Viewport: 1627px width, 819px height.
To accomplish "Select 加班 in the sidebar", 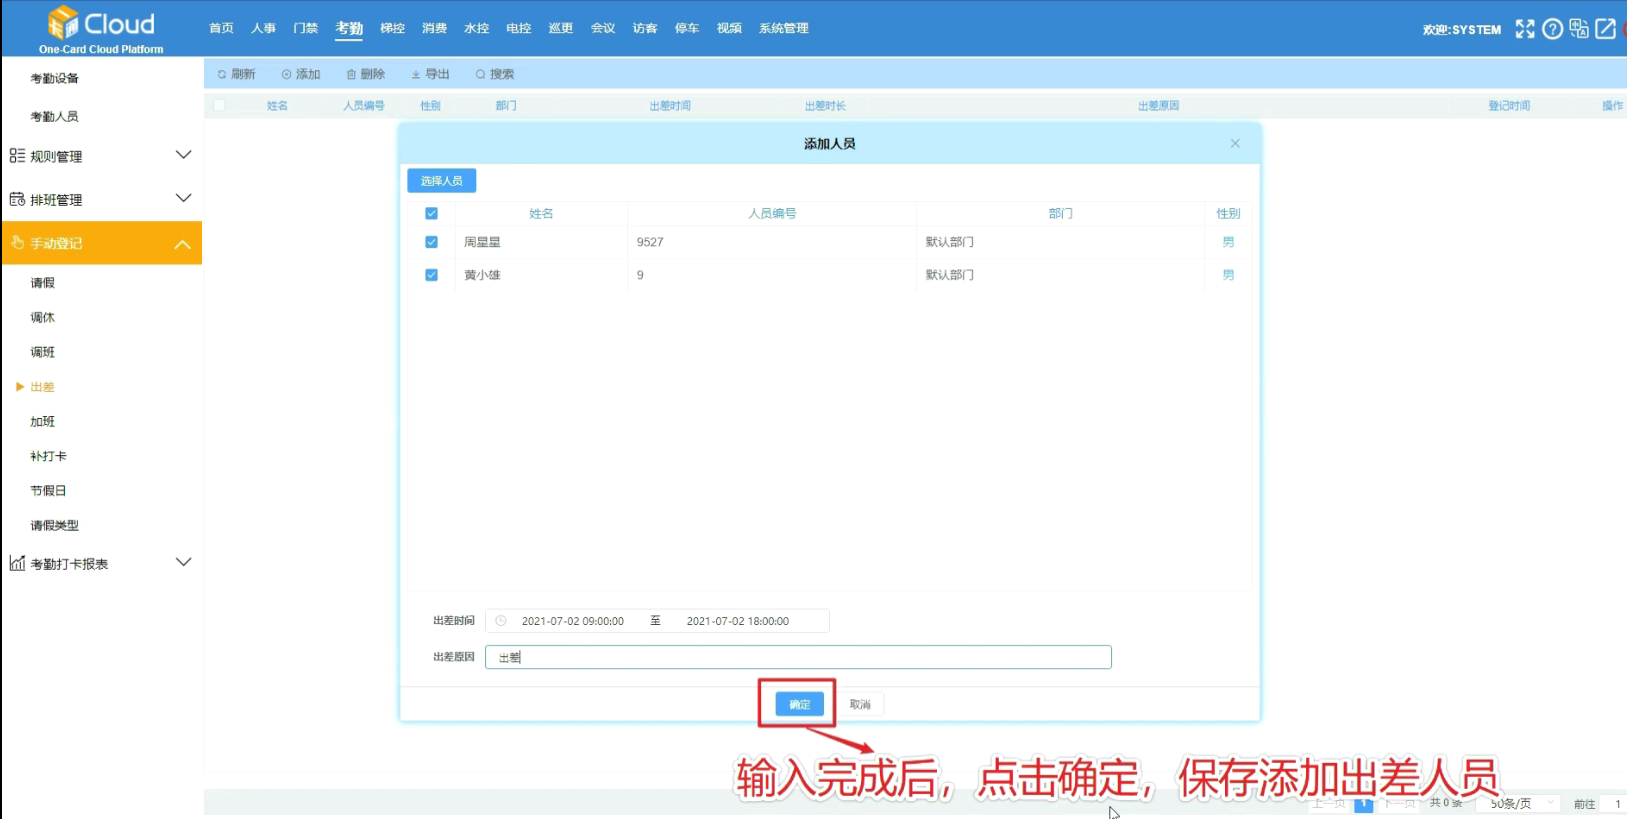I will point(43,422).
